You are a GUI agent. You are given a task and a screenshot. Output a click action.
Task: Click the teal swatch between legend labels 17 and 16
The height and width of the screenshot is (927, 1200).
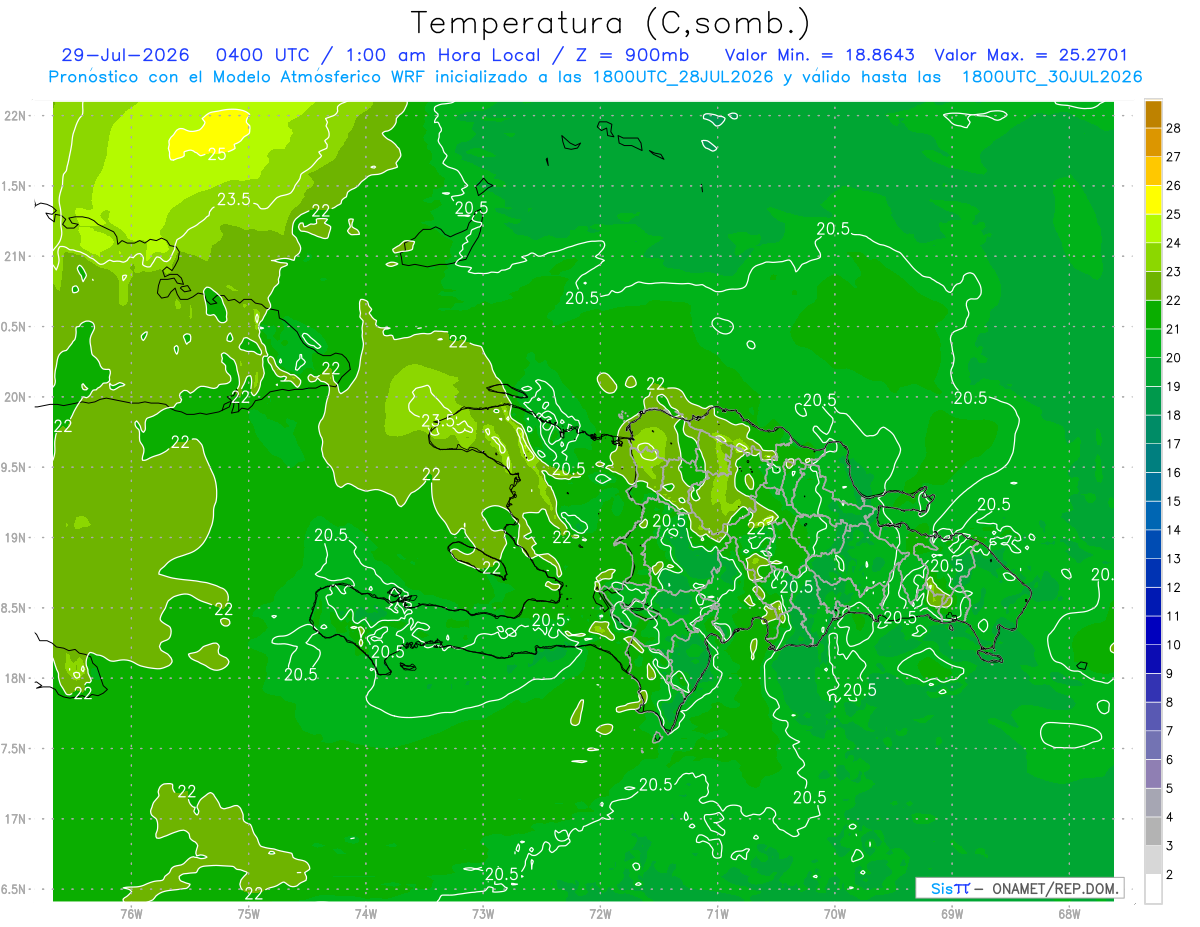click(x=1153, y=459)
